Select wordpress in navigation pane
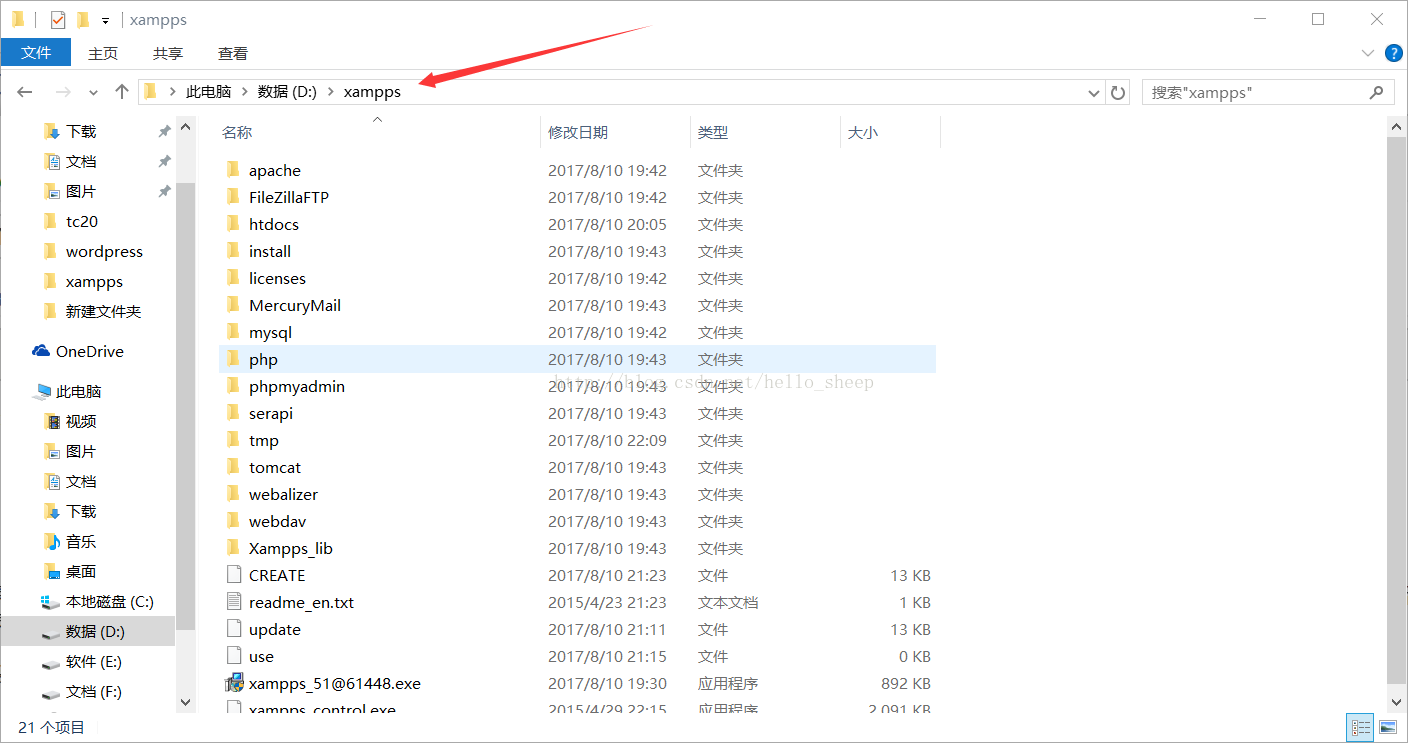Viewport: 1408px width, 743px height. pyautogui.click(x=104, y=251)
